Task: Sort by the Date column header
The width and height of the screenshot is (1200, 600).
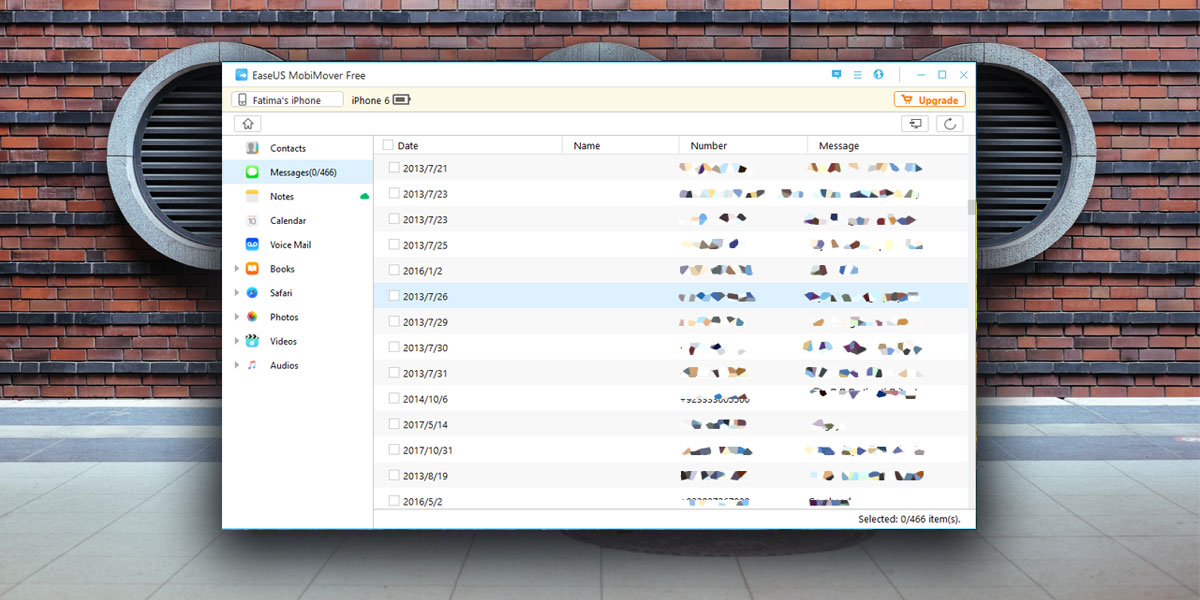Action: [x=468, y=146]
